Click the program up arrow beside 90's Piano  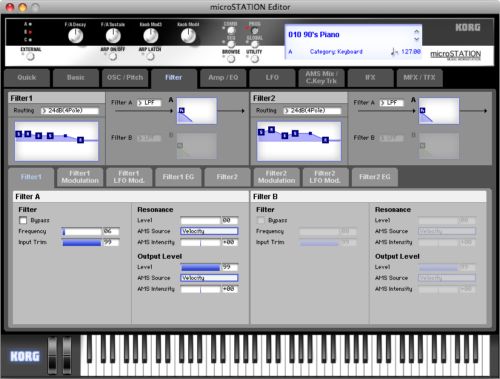click(x=416, y=32)
